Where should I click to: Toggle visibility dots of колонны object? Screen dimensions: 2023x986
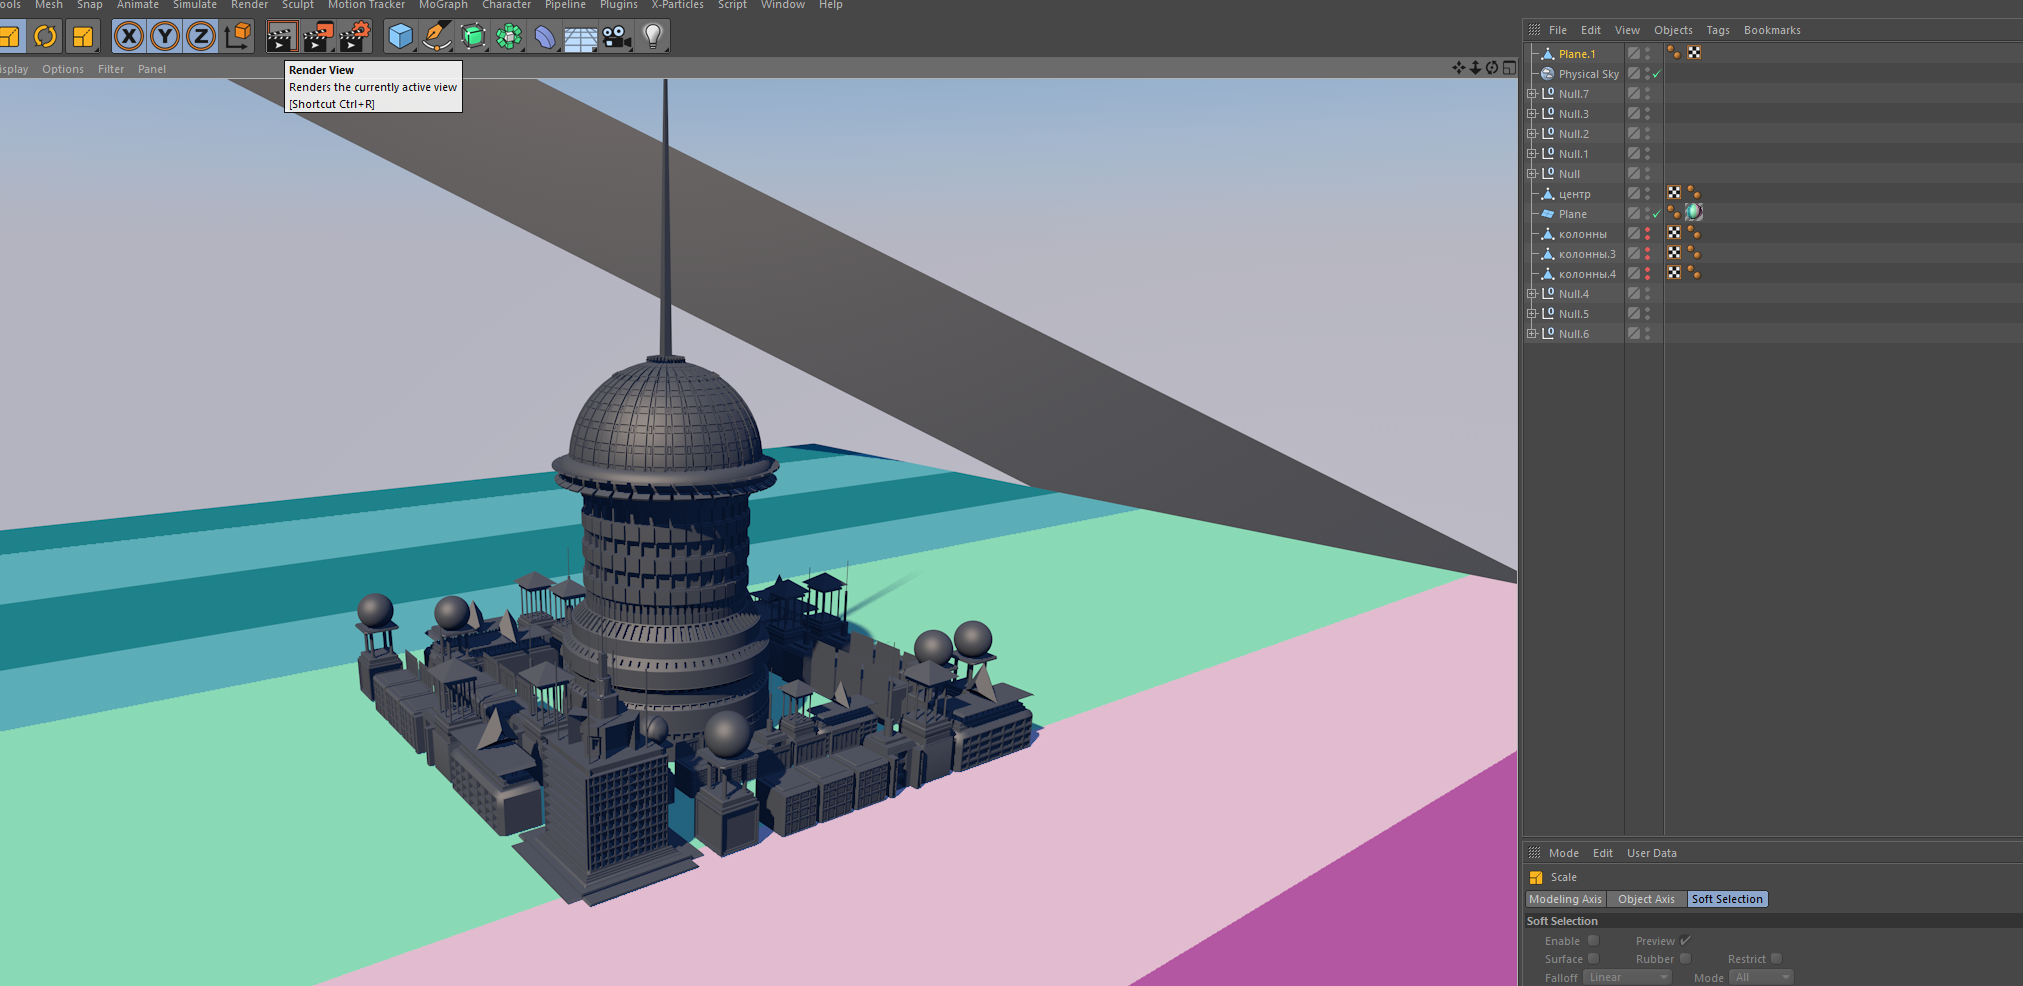click(1648, 234)
